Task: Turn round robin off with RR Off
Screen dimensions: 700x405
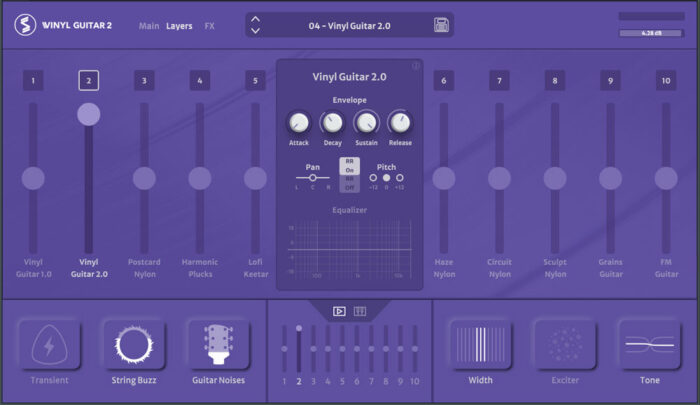Action: pyautogui.click(x=350, y=184)
